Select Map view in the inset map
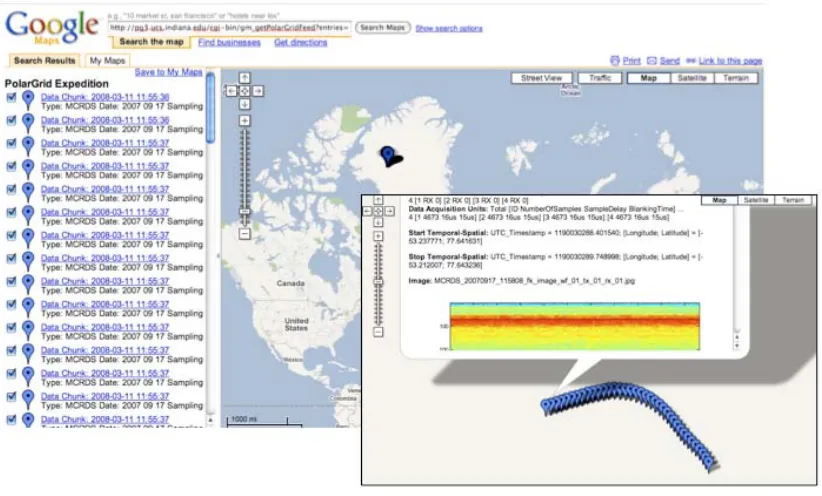The height and width of the screenshot is (496, 822). pos(719,200)
